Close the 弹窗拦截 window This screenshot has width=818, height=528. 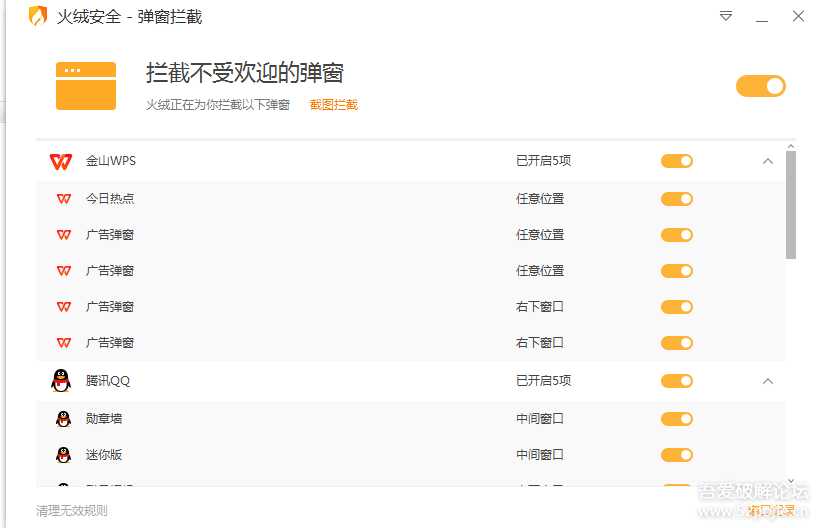(x=798, y=16)
